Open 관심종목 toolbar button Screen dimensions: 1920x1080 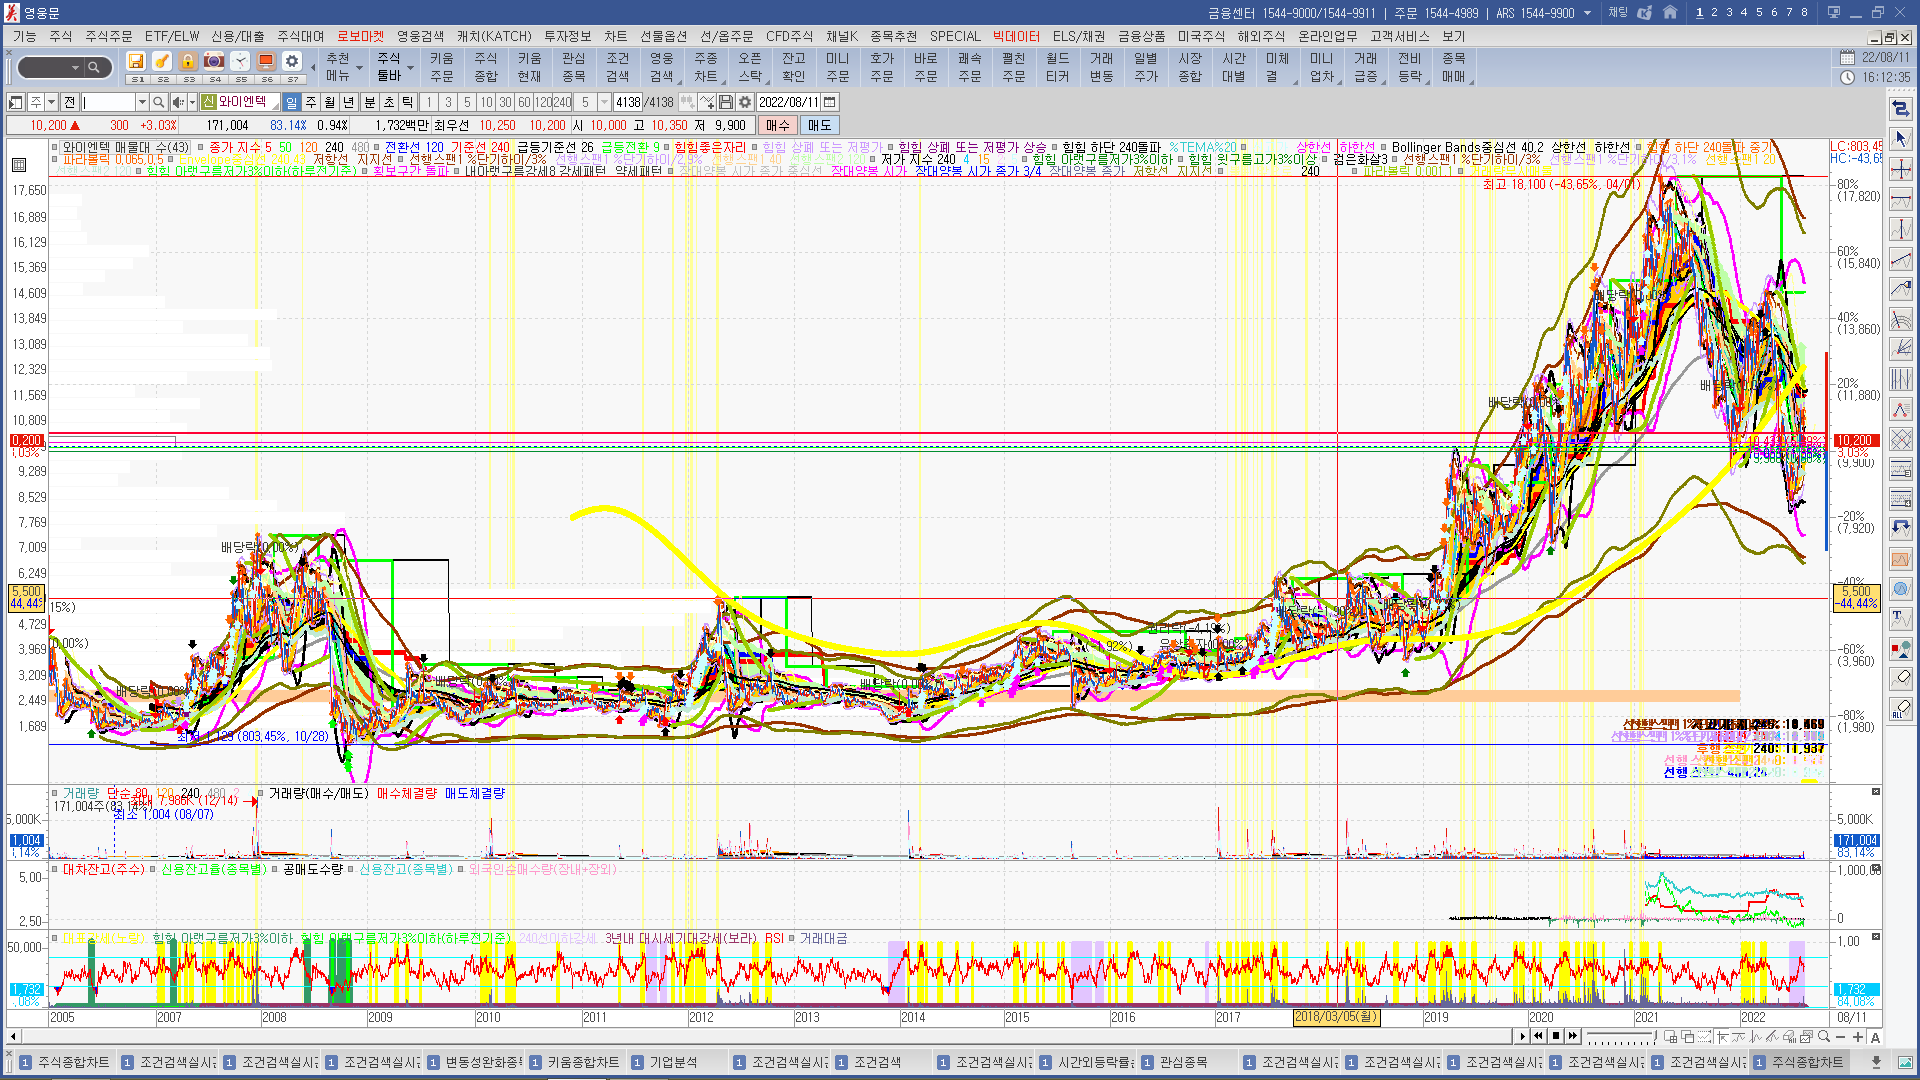coord(573,67)
